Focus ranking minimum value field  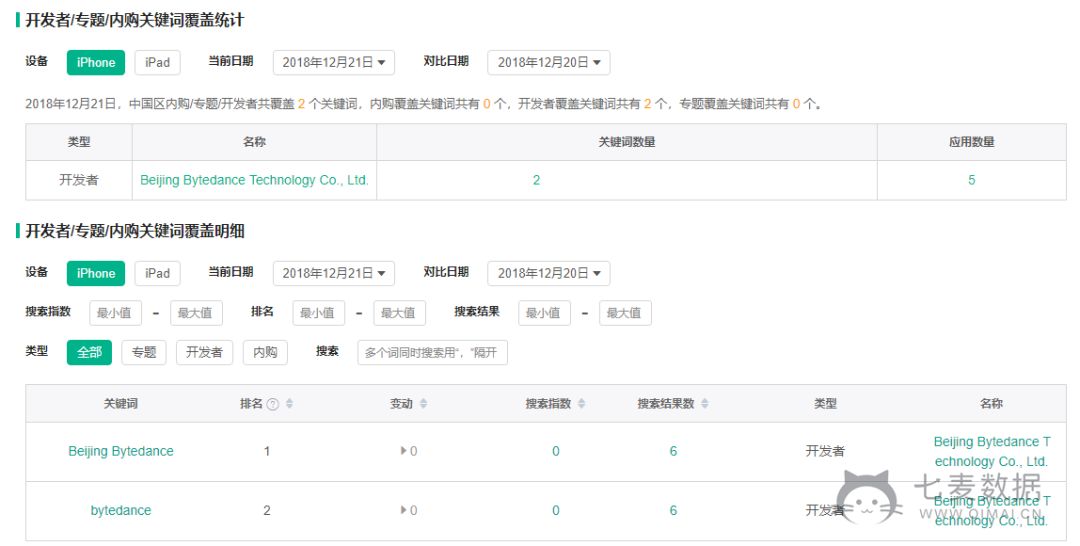[x=318, y=313]
